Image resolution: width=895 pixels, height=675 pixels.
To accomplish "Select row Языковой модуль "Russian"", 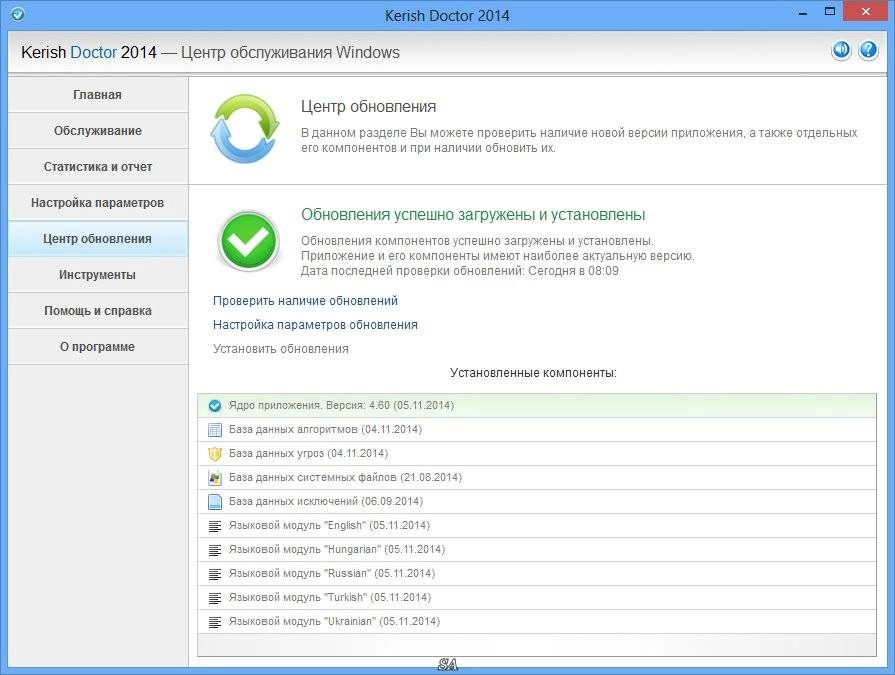I will coord(537,573).
